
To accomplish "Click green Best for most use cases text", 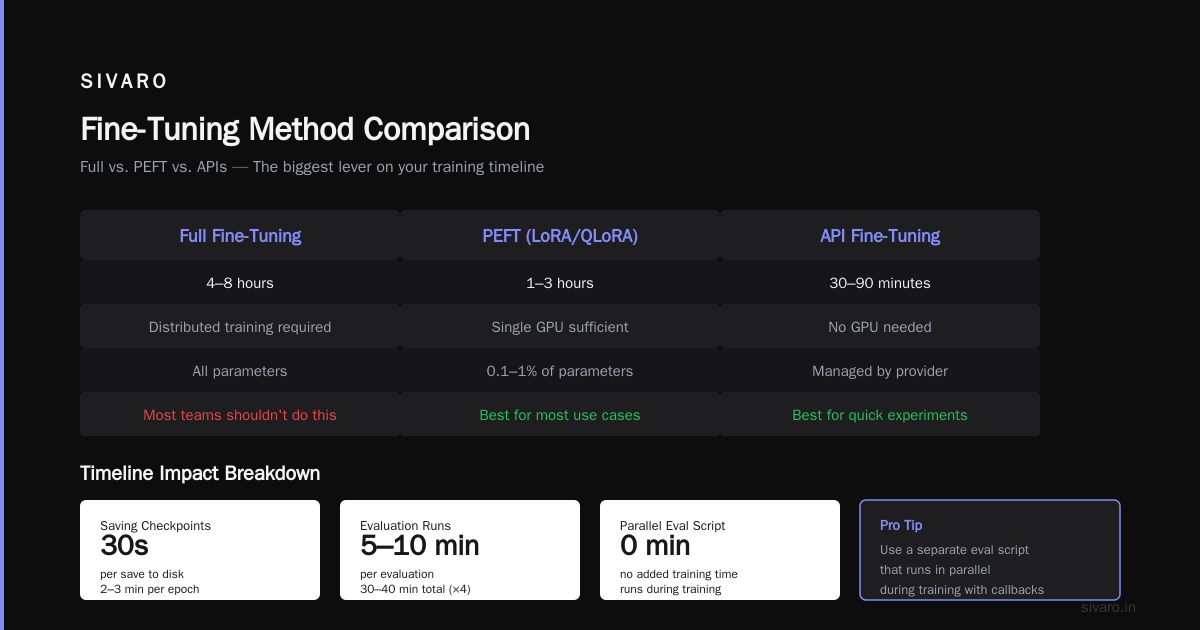I will click(x=560, y=415).
